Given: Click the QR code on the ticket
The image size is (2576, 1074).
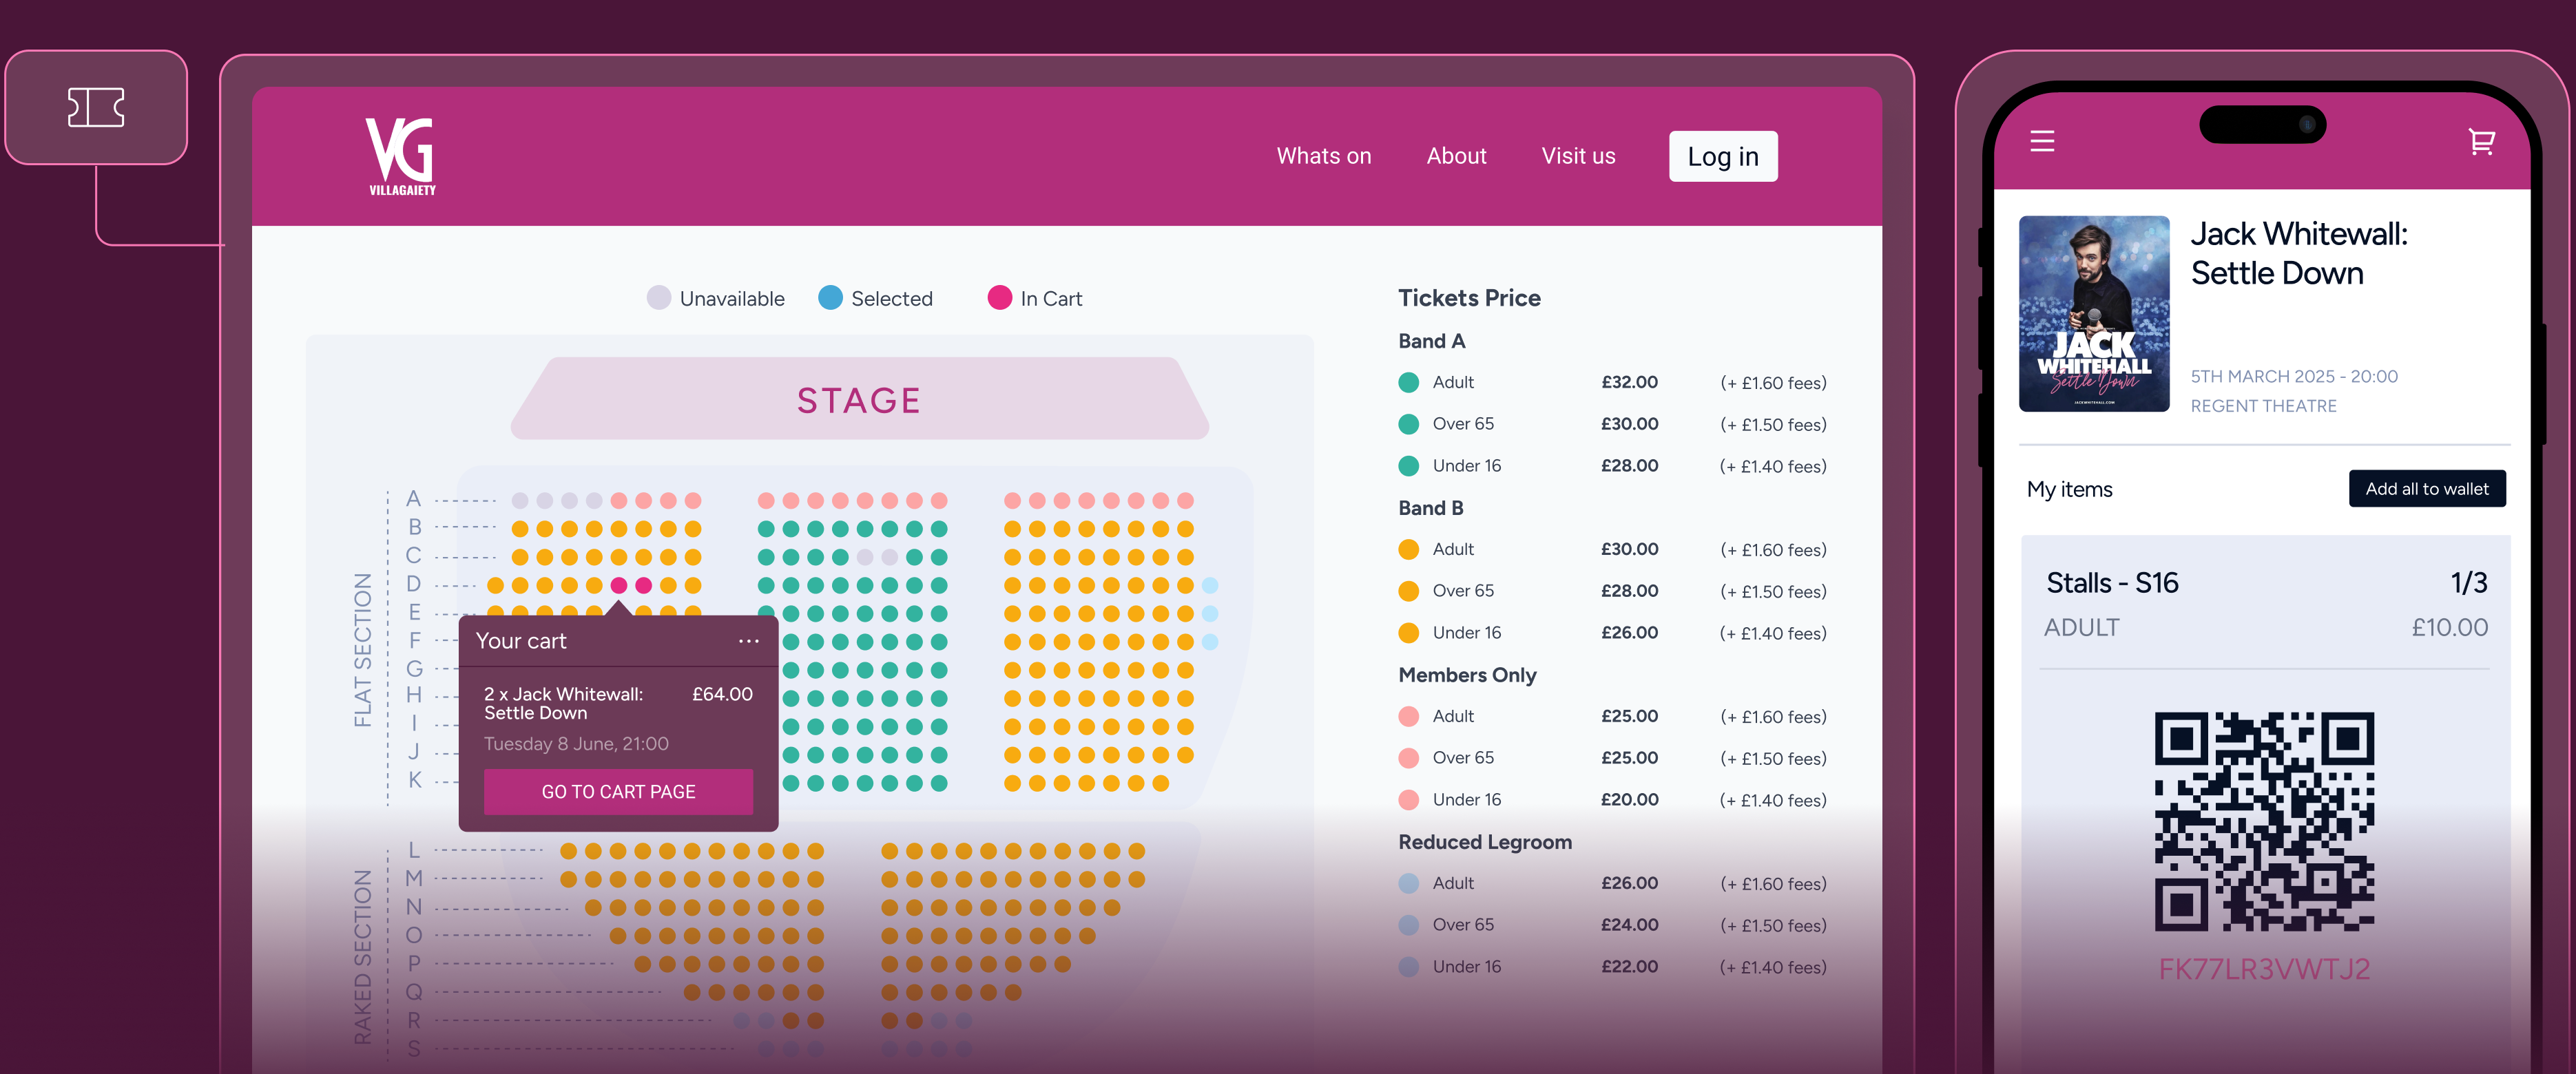Looking at the screenshot, I should click(x=2264, y=821).
